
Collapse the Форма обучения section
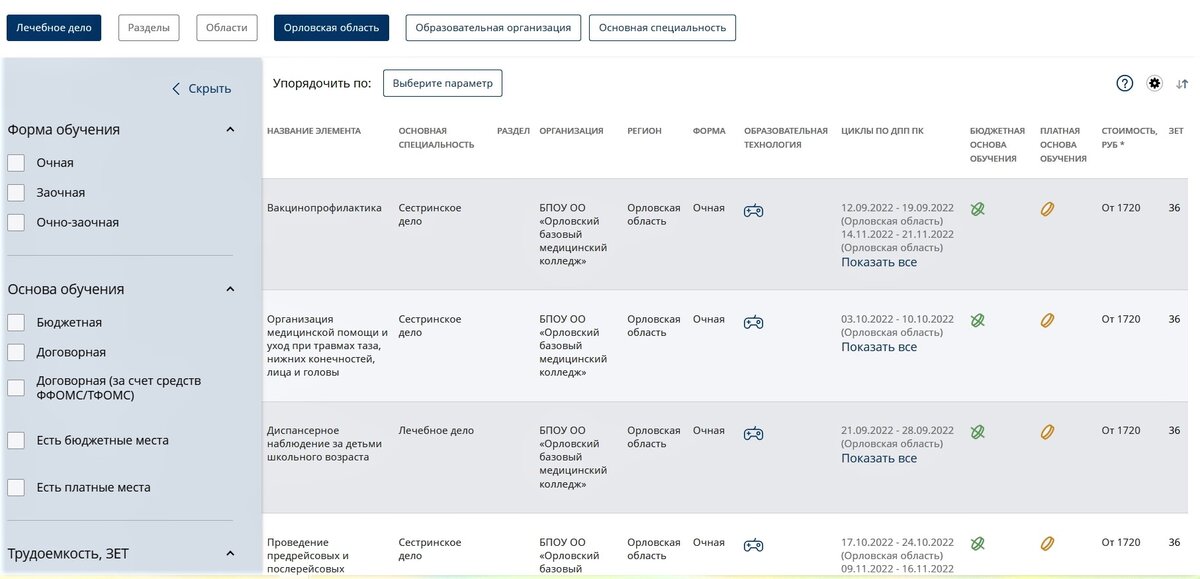(229, 128)
